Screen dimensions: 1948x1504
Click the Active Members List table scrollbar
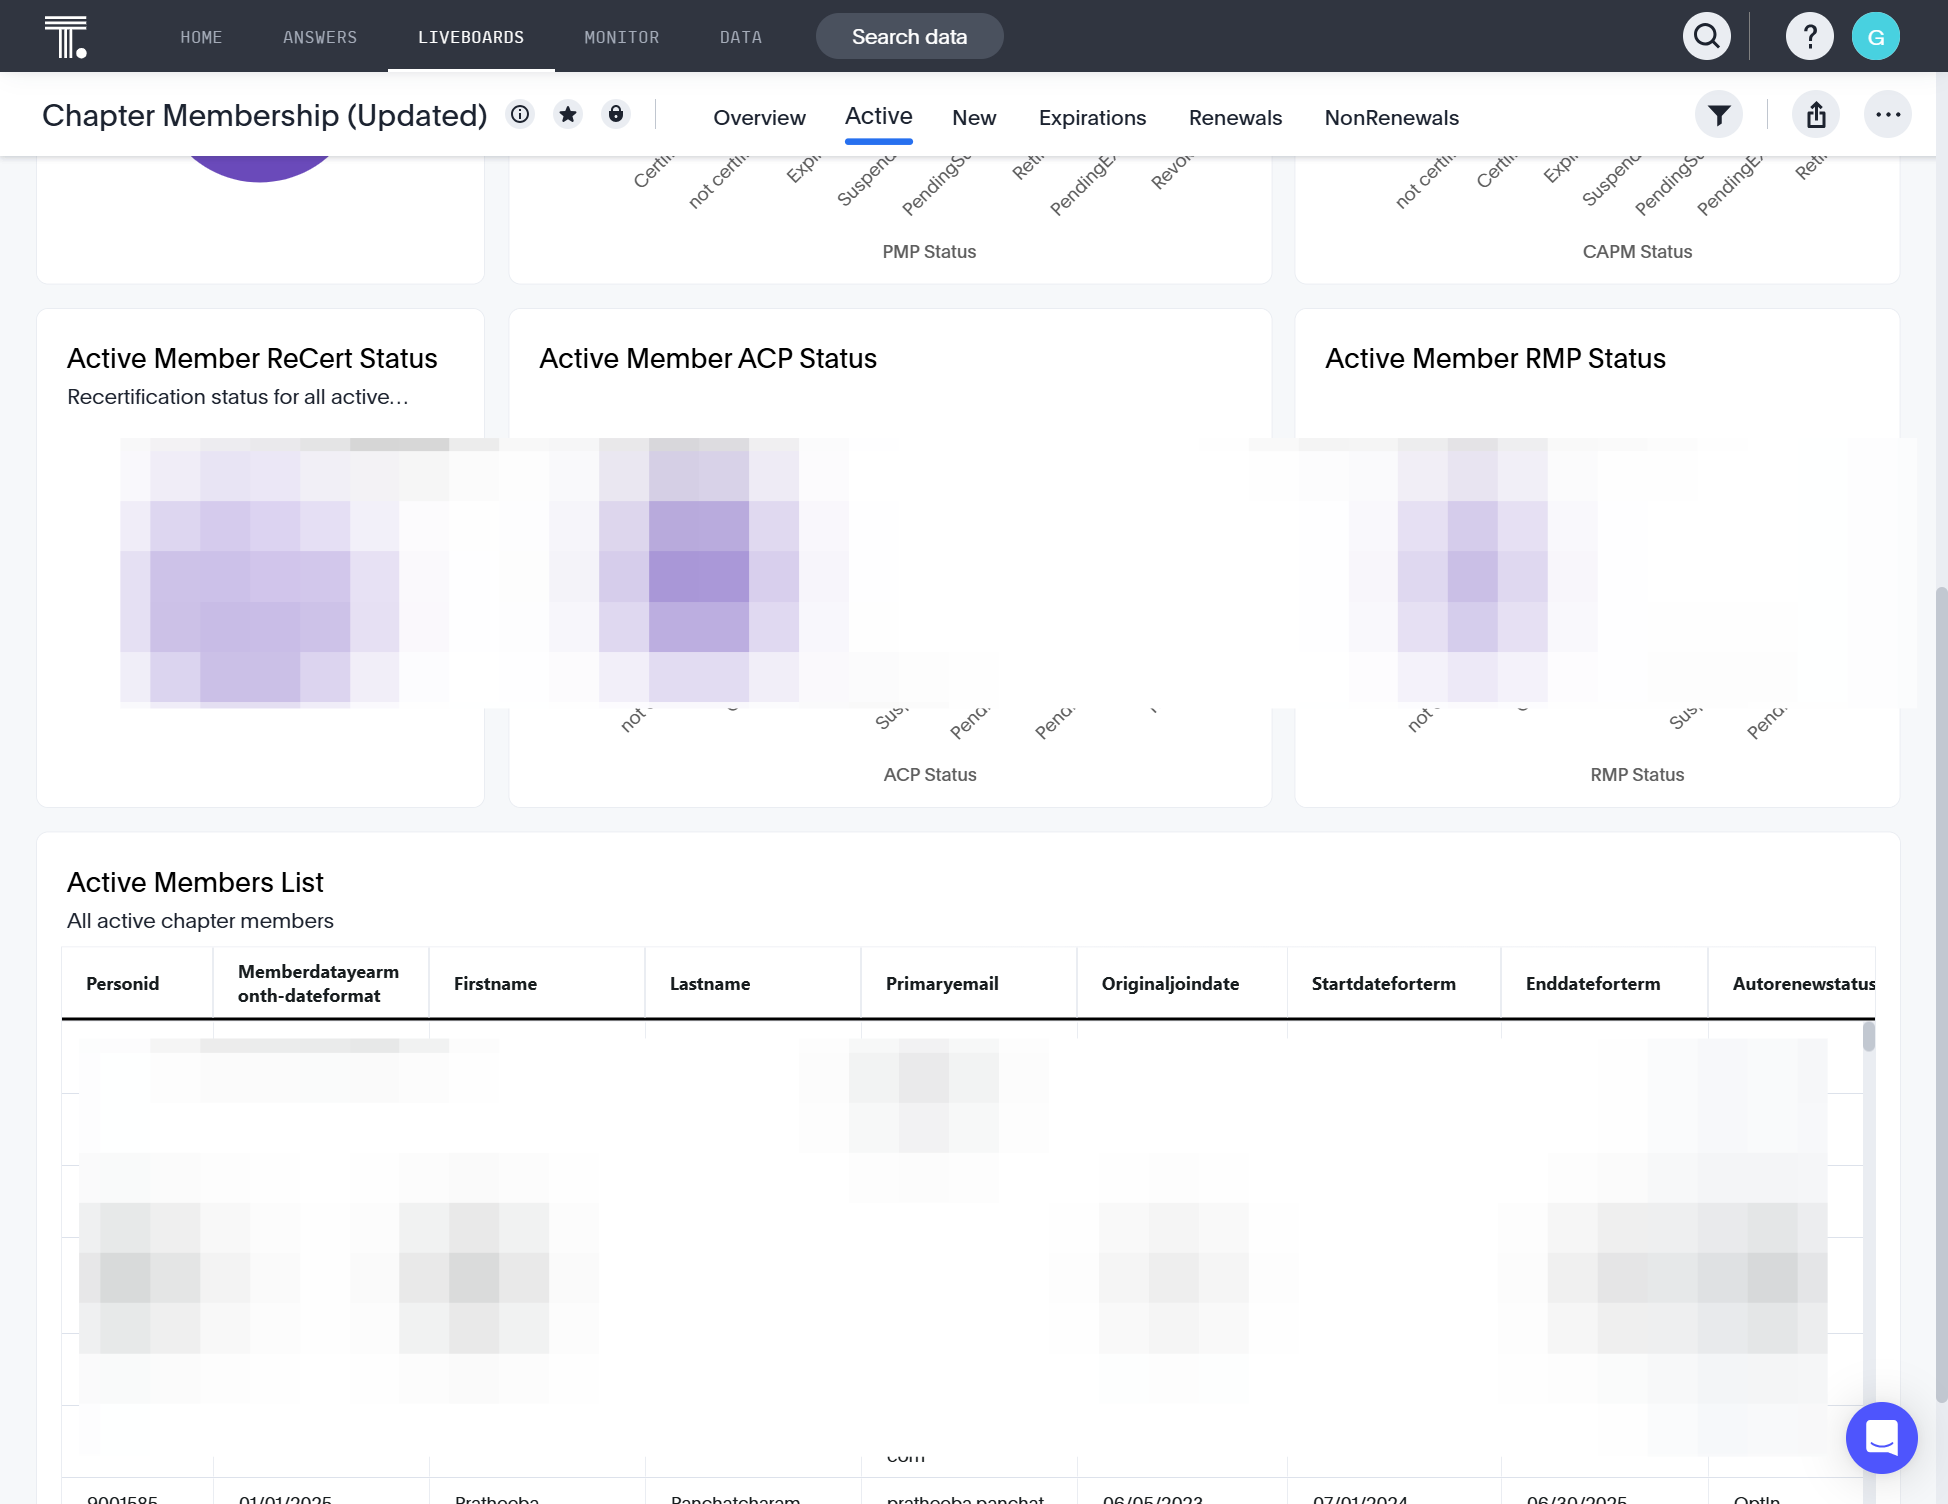click(x=1868, y=1036)
